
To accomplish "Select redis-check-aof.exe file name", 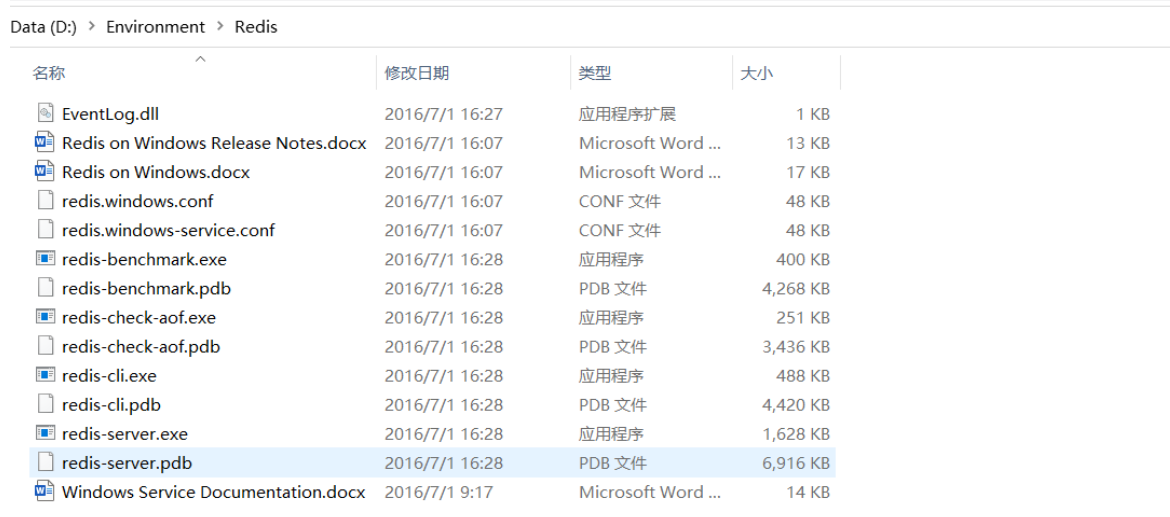I will coord(139,318).
